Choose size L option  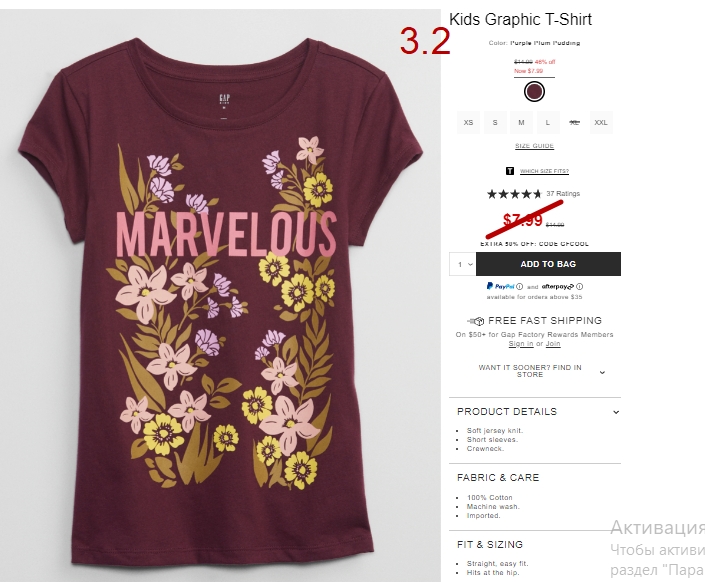[548, 122]
